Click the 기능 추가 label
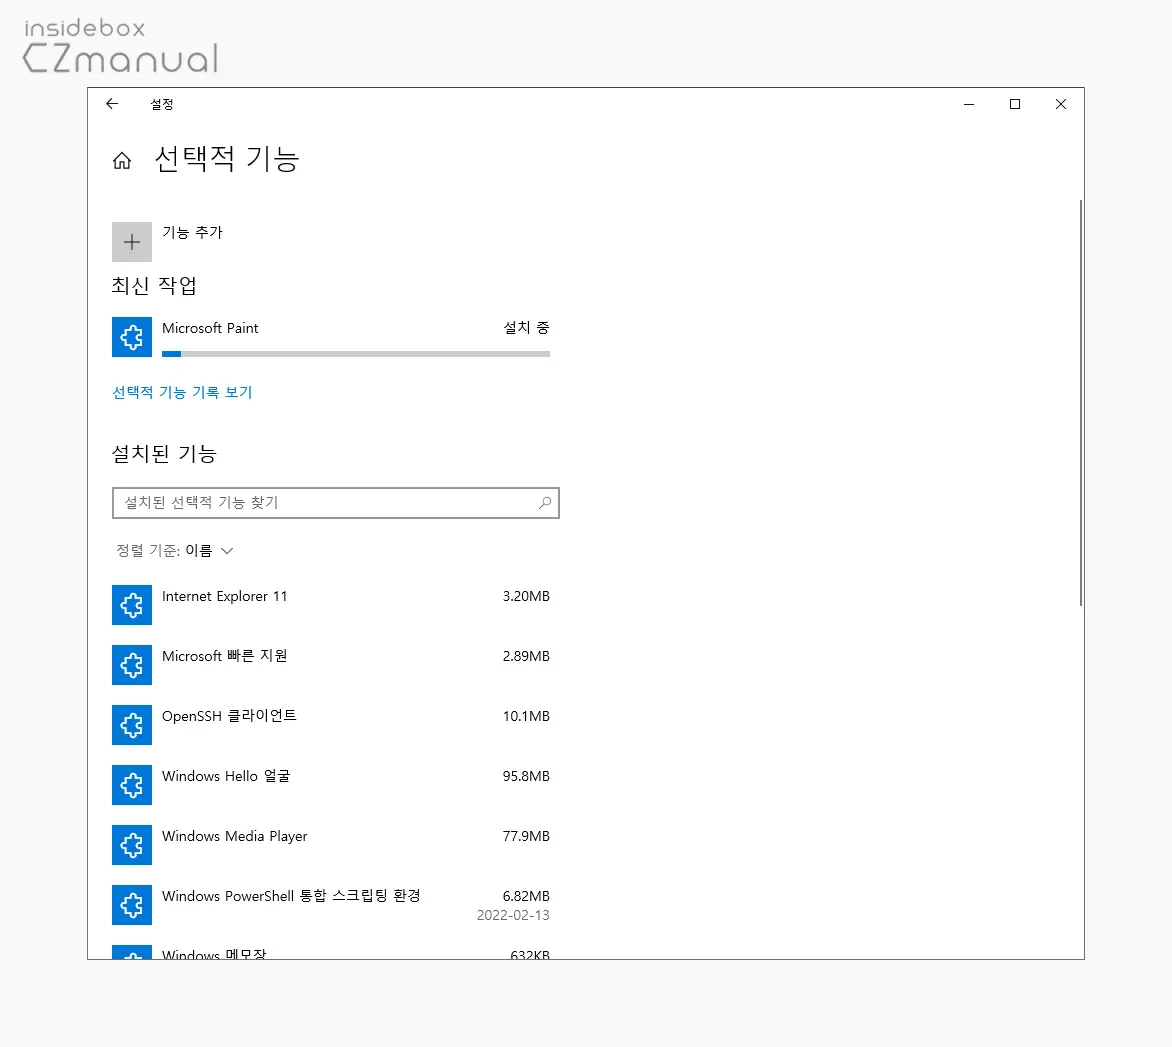The height and width of the screenshot is (1047, 1172). (x=192, y=232)
